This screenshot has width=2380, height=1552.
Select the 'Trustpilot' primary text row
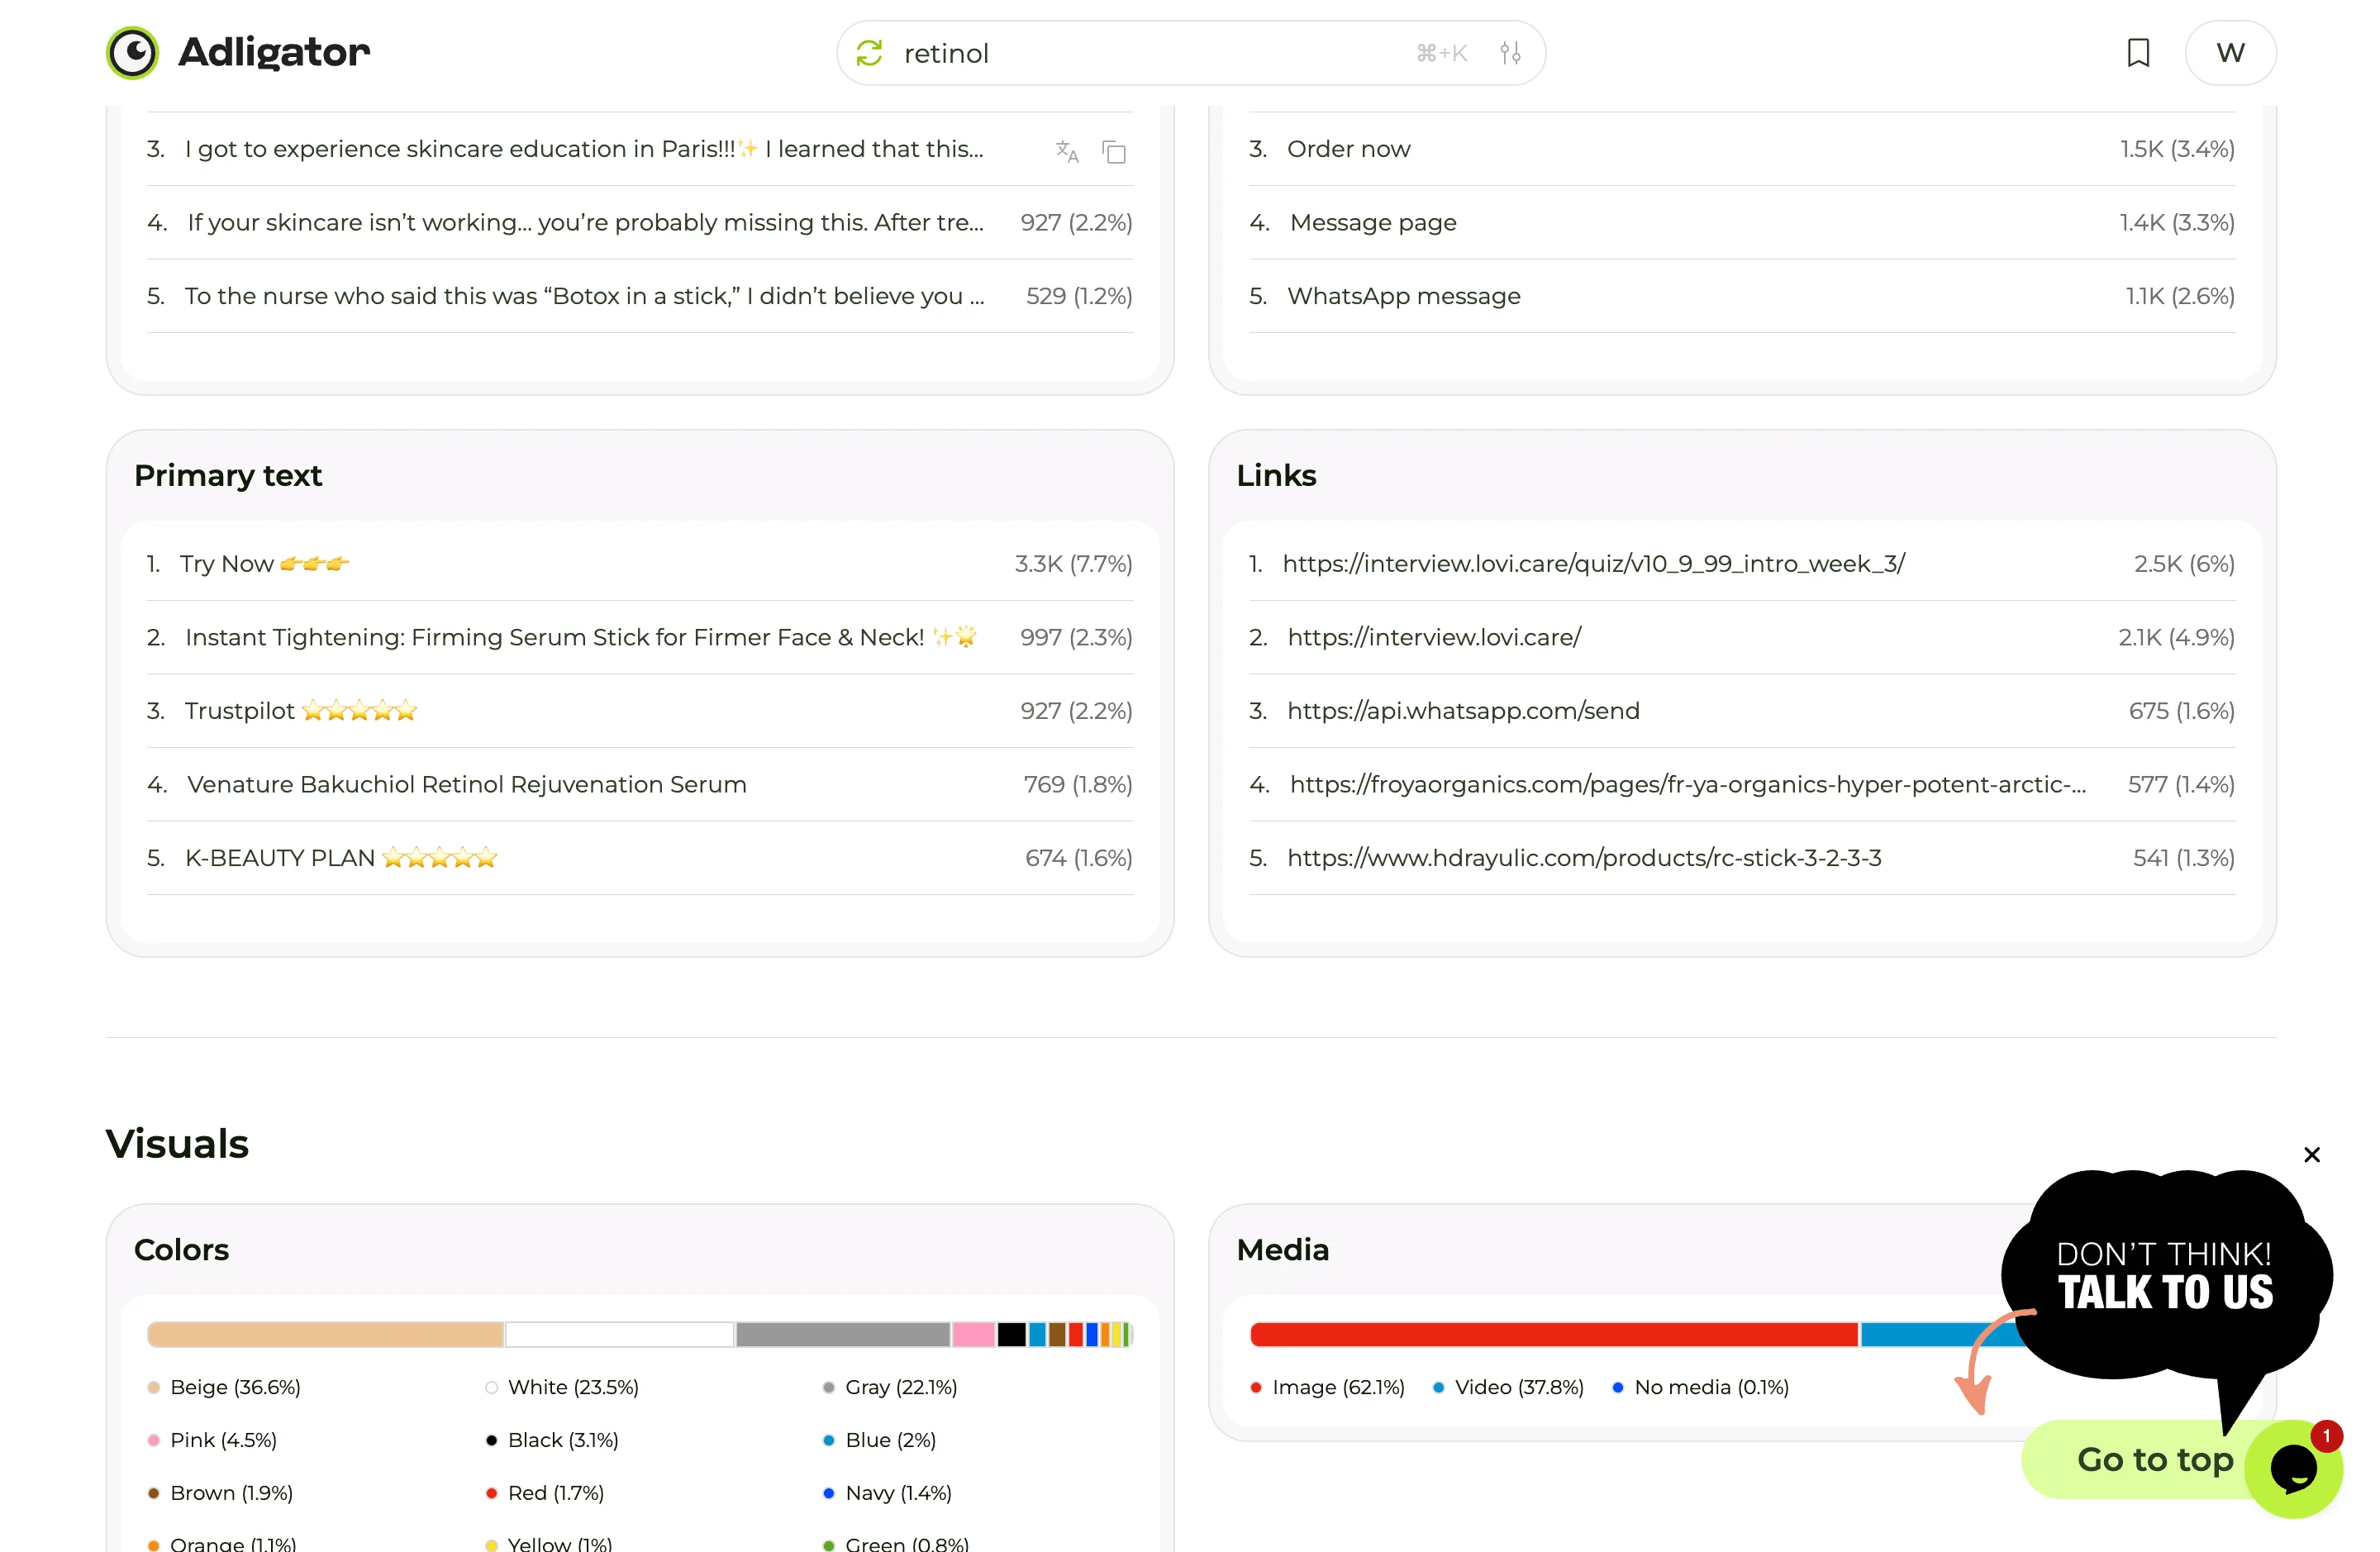coord(639,711)
